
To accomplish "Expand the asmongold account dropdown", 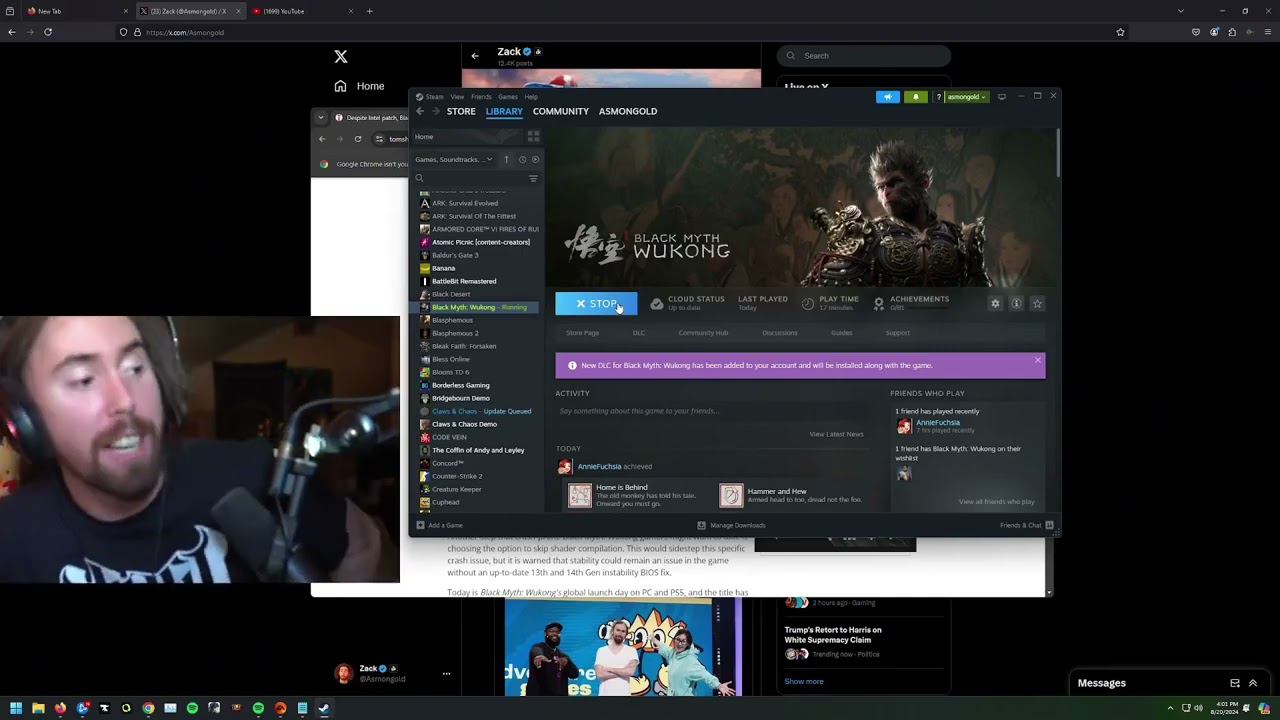I will coord(967,97).
